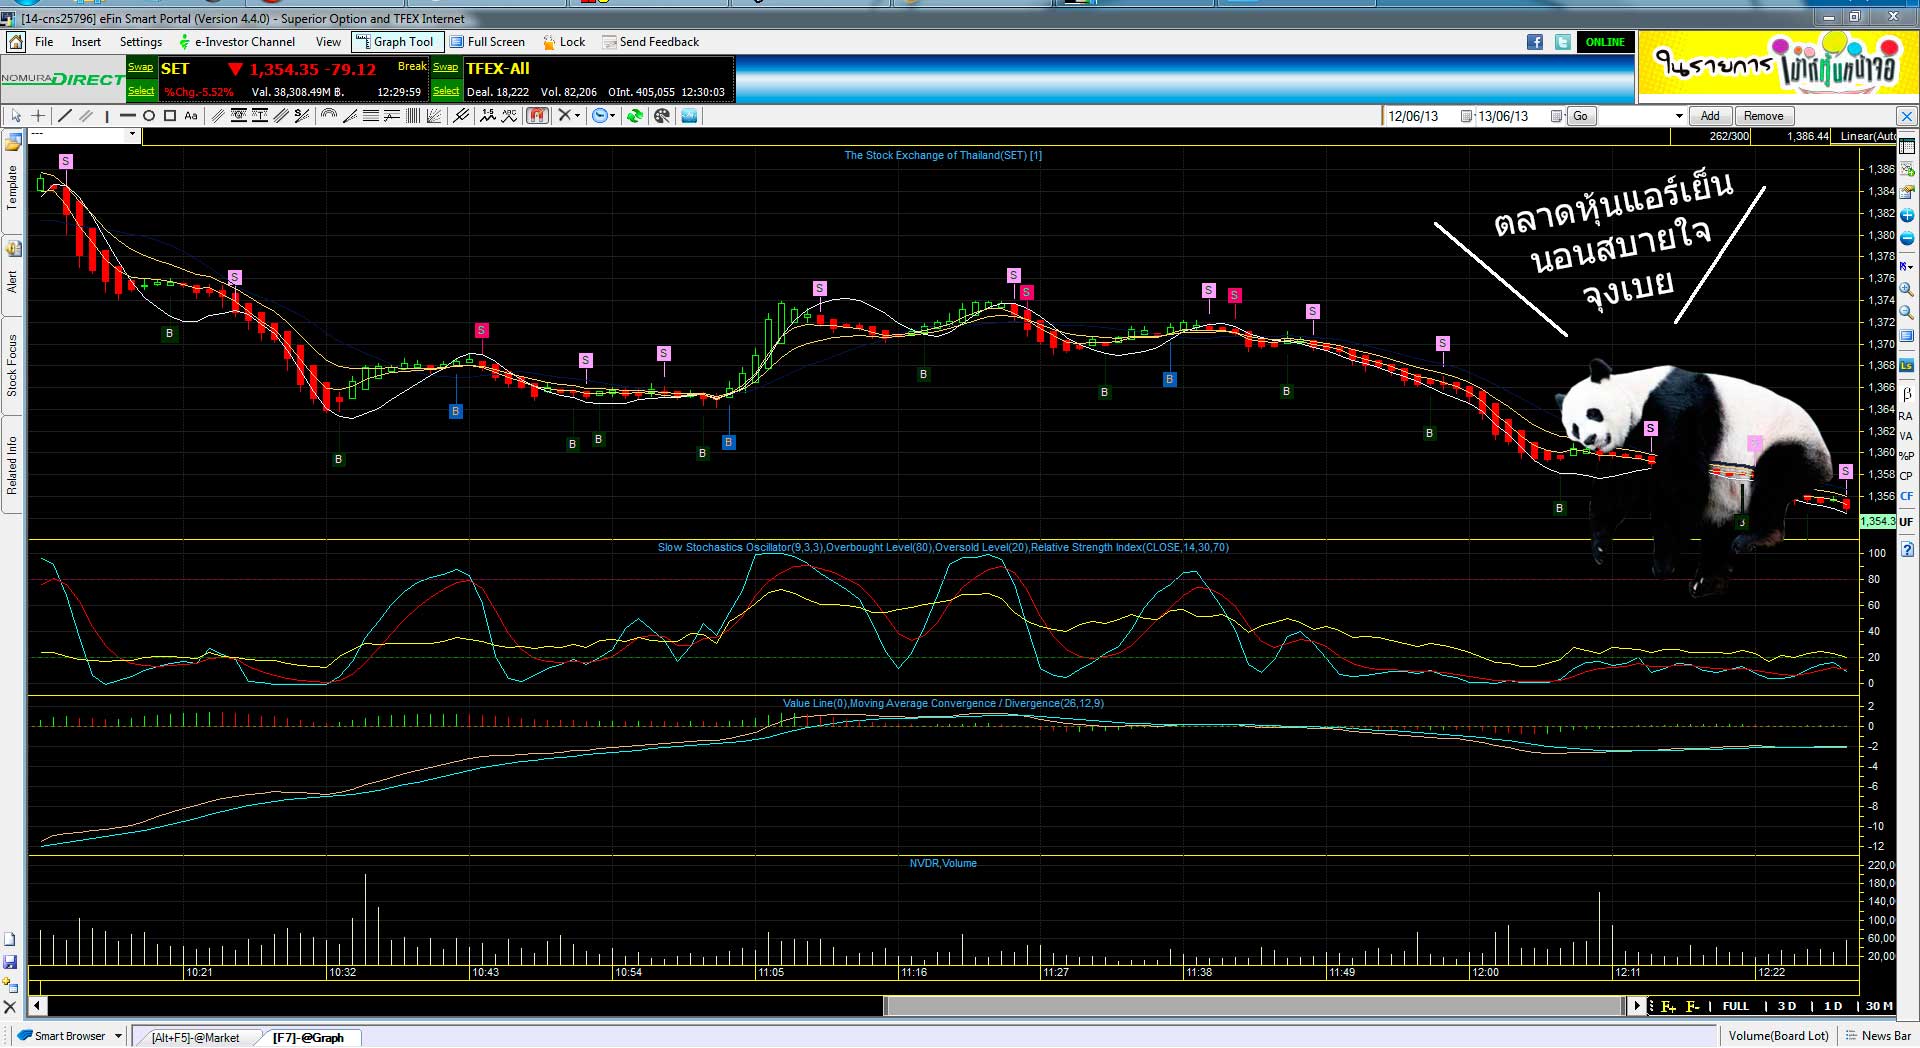1920x1048 pixels.
Task: Expand the delete X tool dropdown arrow
Action: 578,116
